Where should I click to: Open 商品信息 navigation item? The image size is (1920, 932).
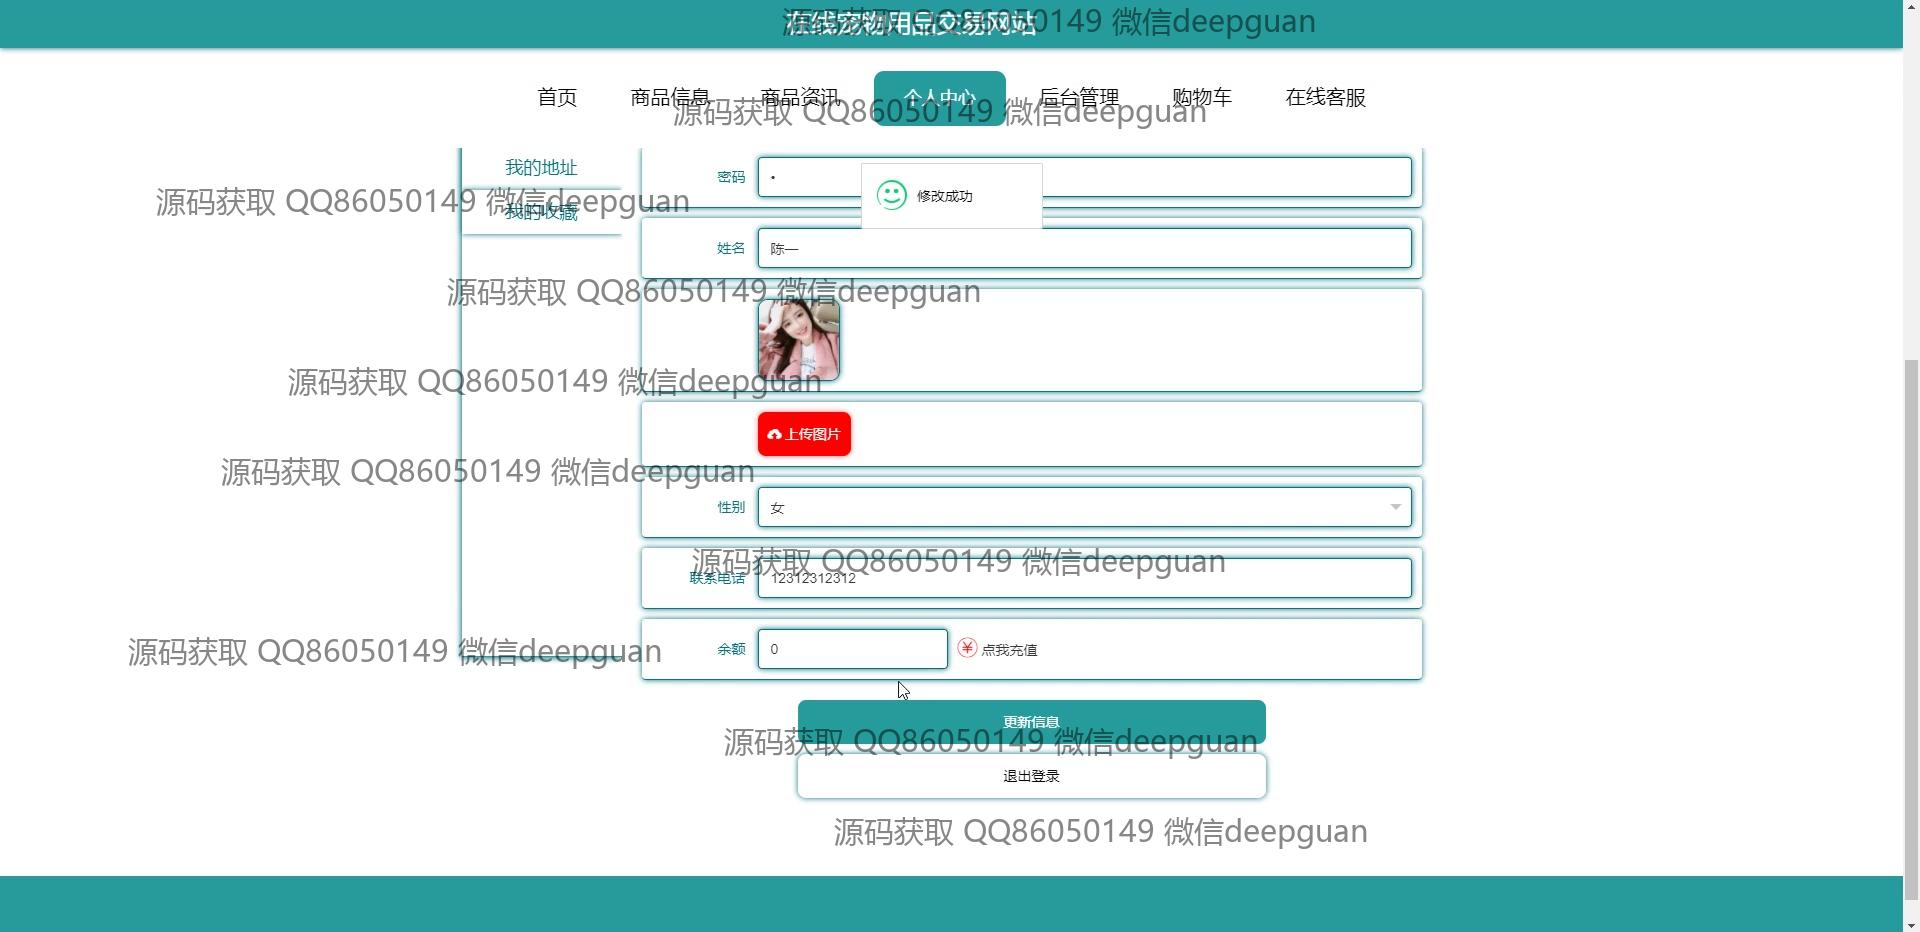pos(670,97)
